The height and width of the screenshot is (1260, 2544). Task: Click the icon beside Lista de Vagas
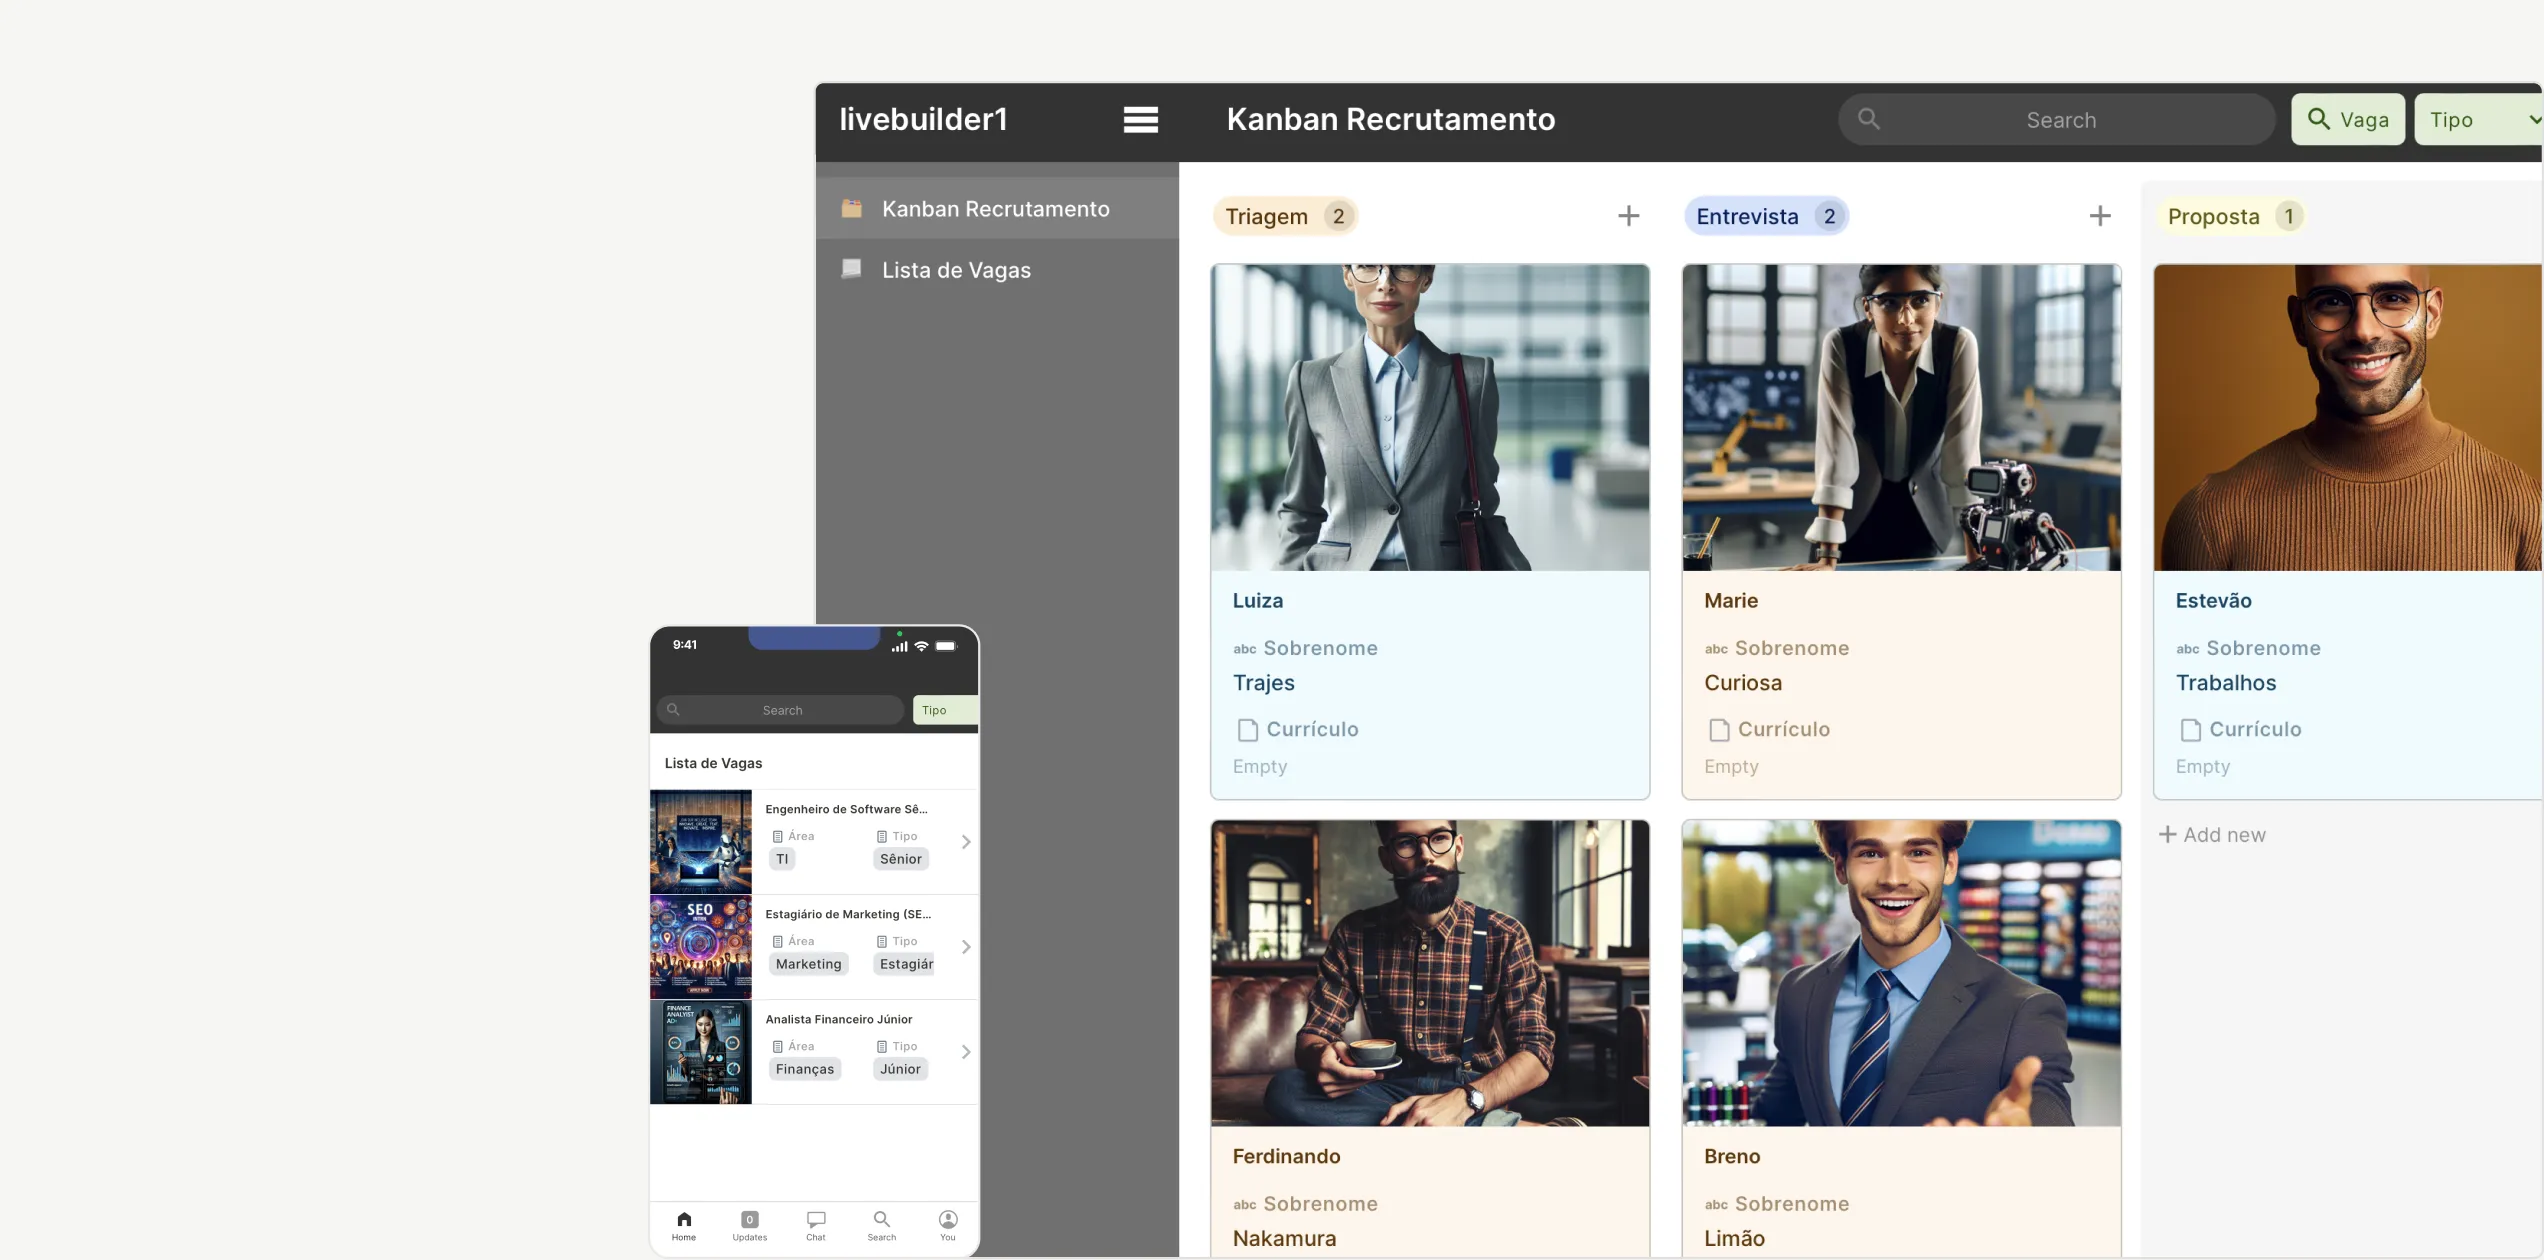click(851, 268)
